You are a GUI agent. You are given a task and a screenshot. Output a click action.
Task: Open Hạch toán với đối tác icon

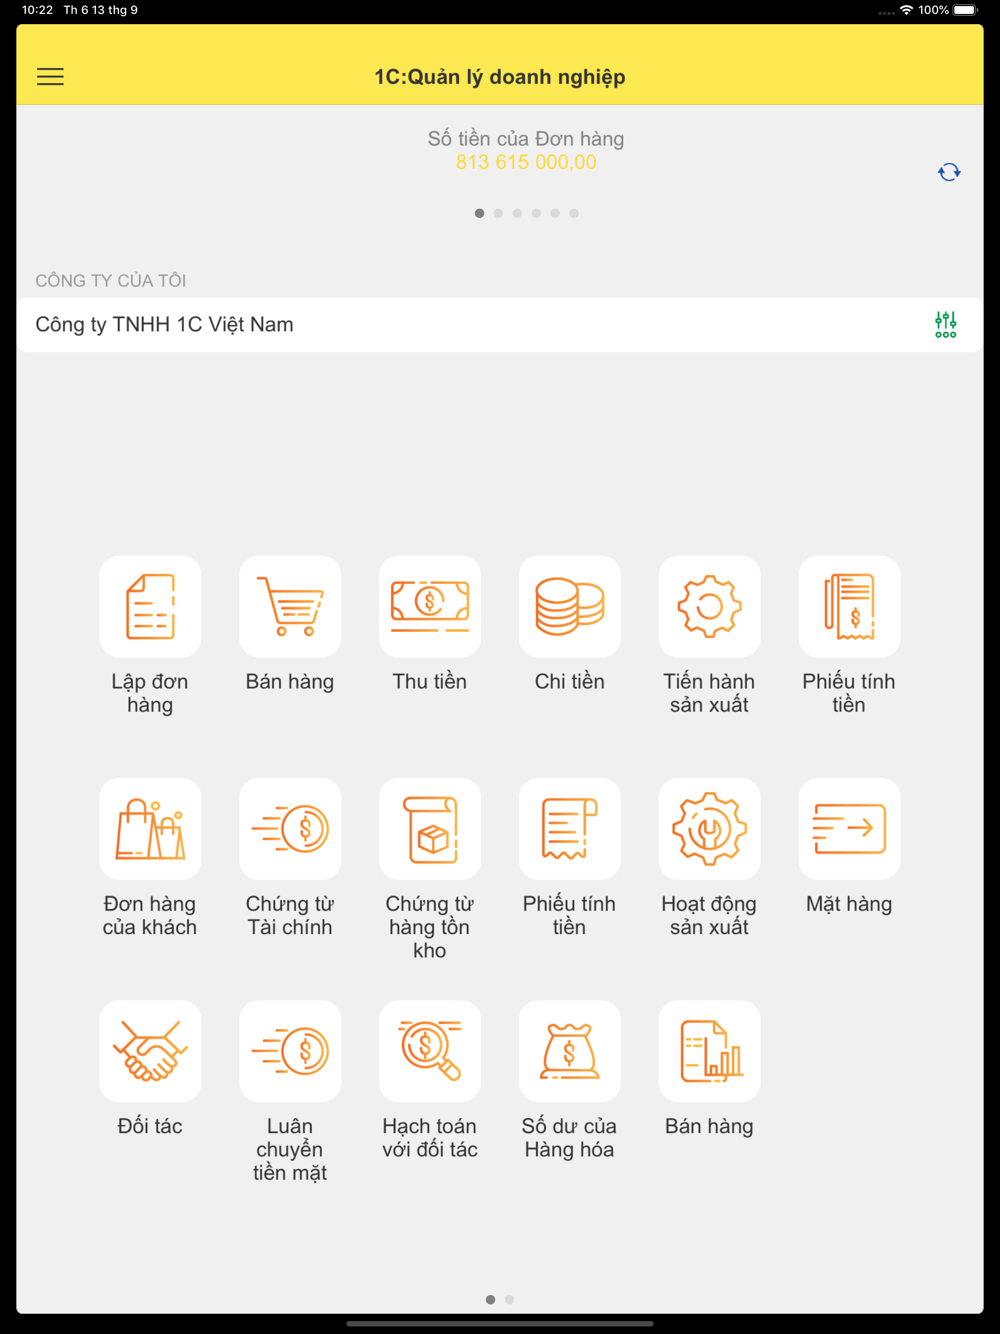(x=430, y=1051)
